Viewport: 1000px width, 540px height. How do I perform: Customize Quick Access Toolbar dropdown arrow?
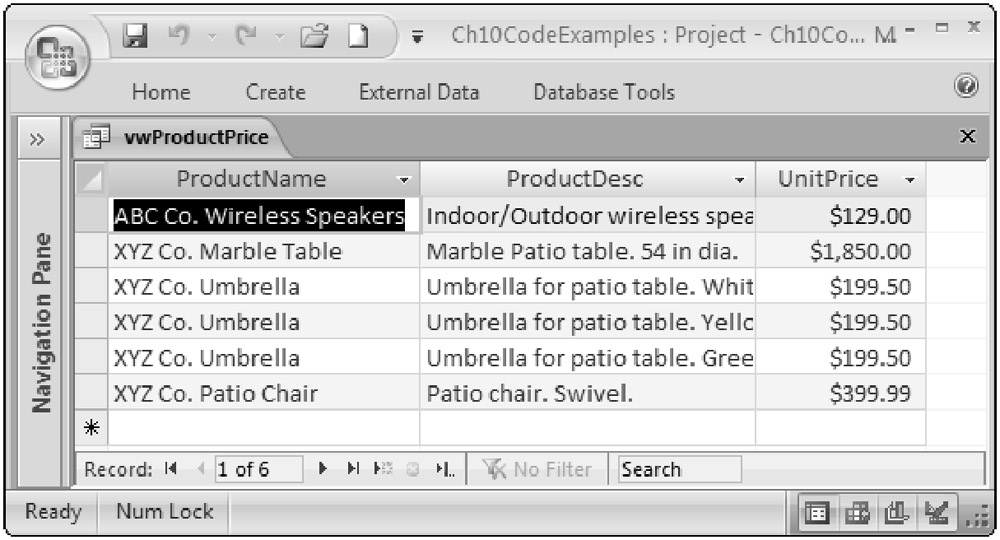pos(417,37)
